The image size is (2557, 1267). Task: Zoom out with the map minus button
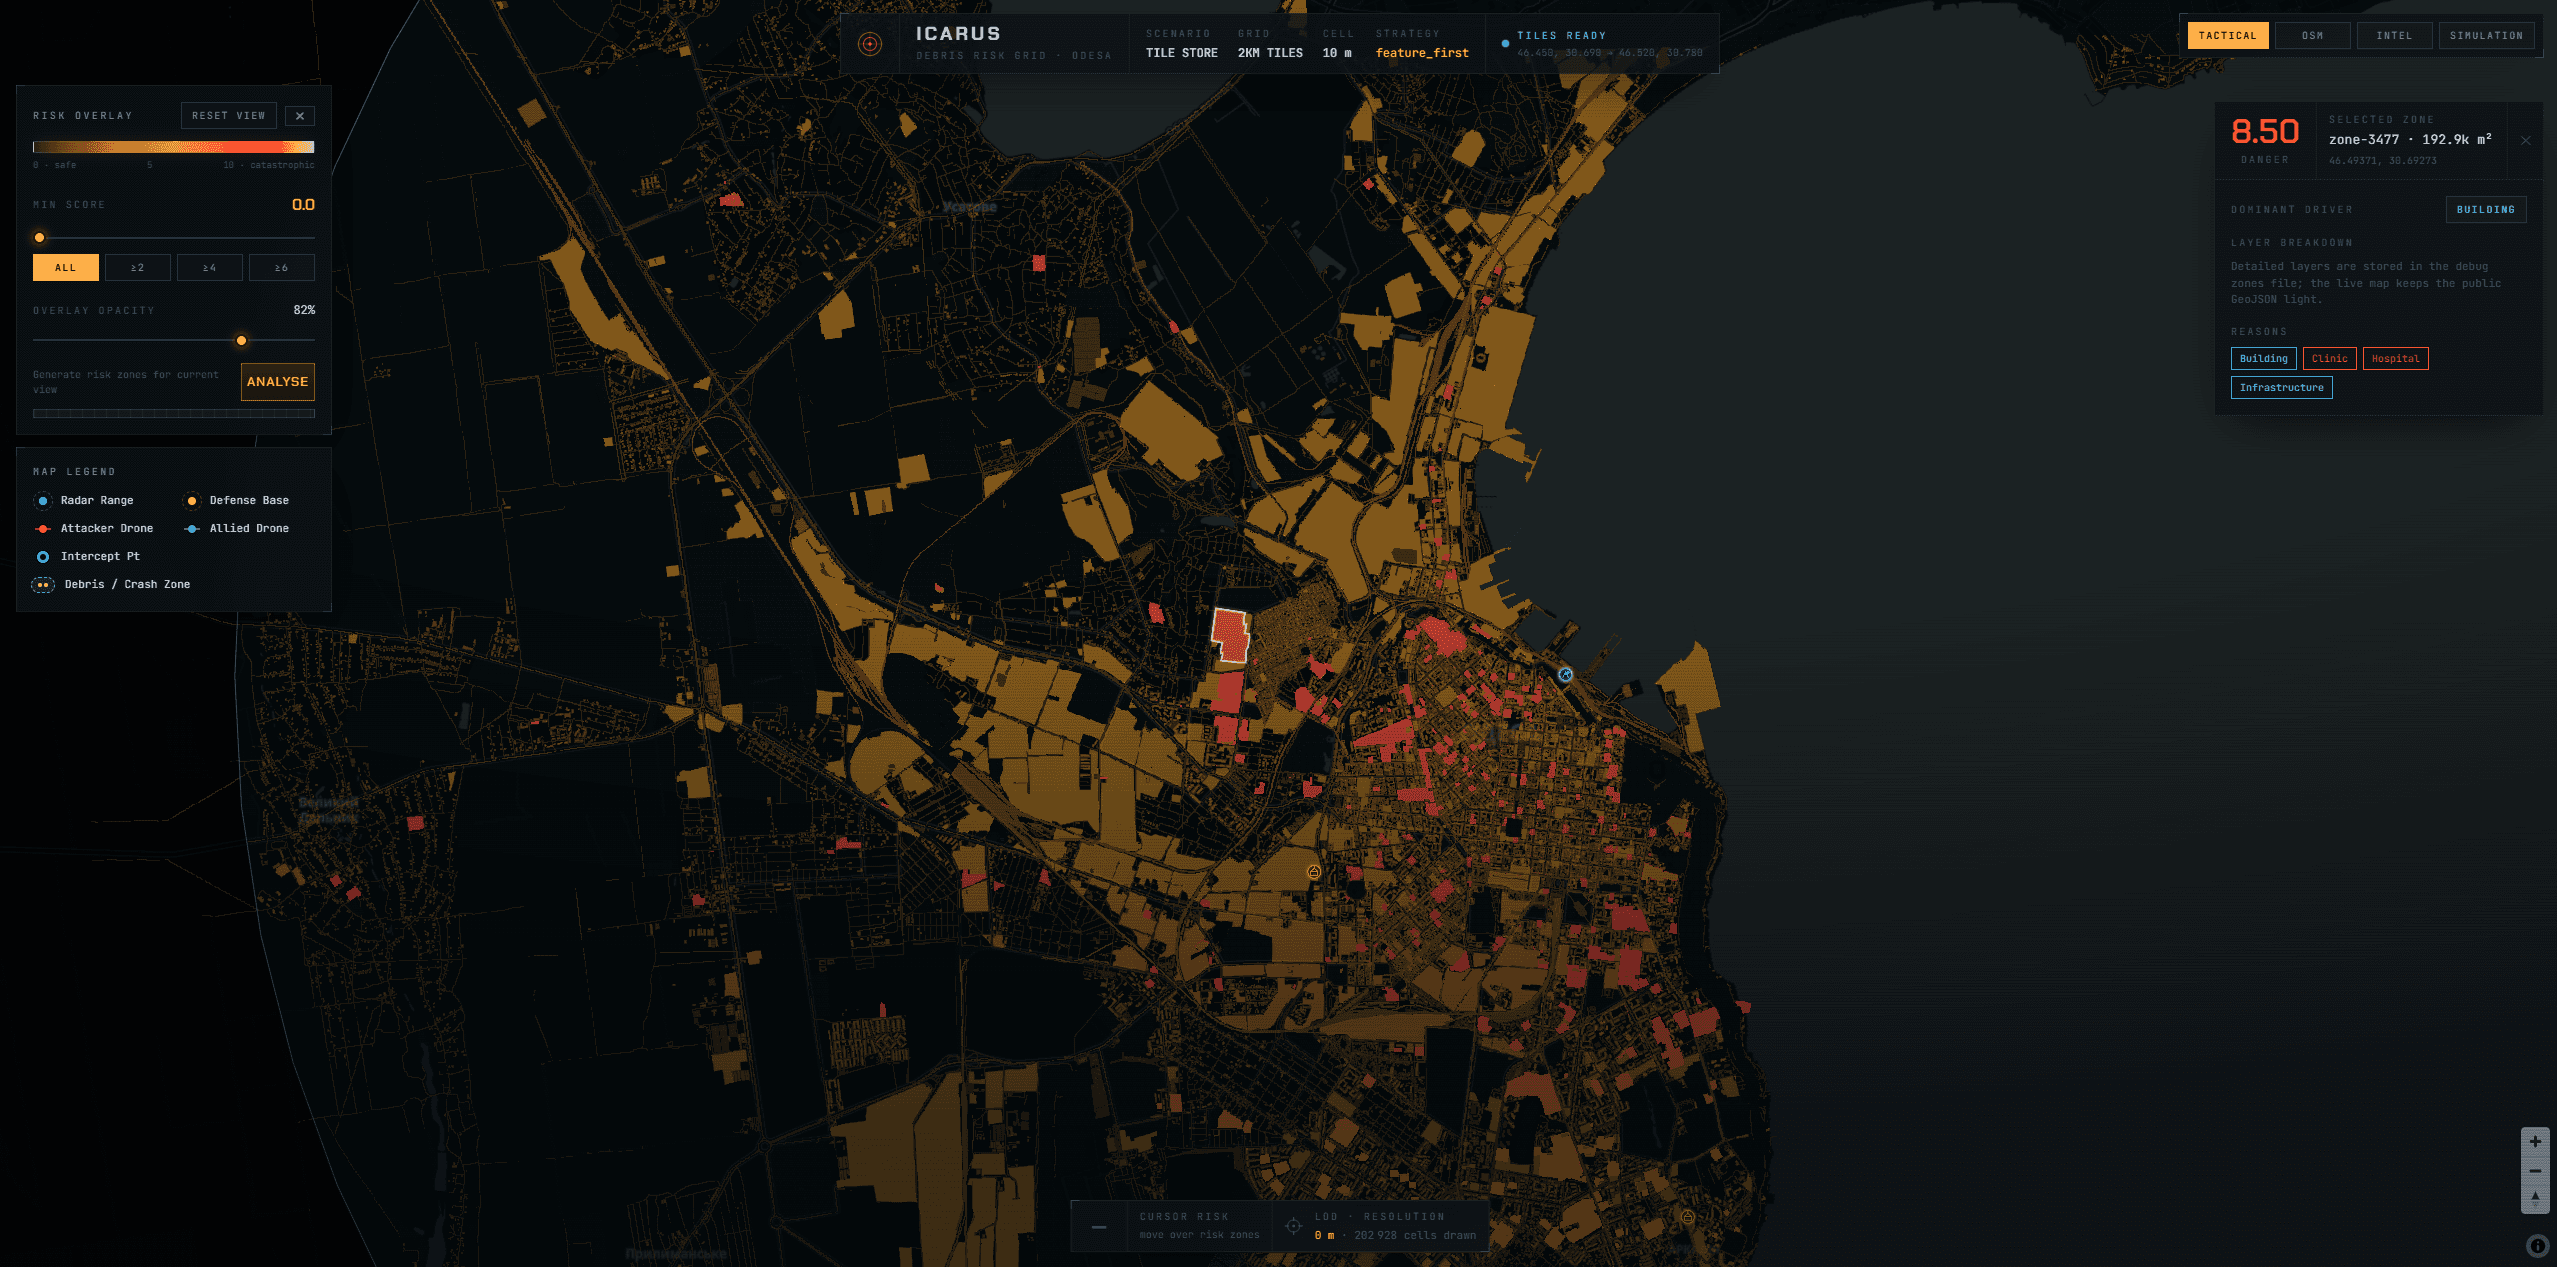tap(2535, 1170)
